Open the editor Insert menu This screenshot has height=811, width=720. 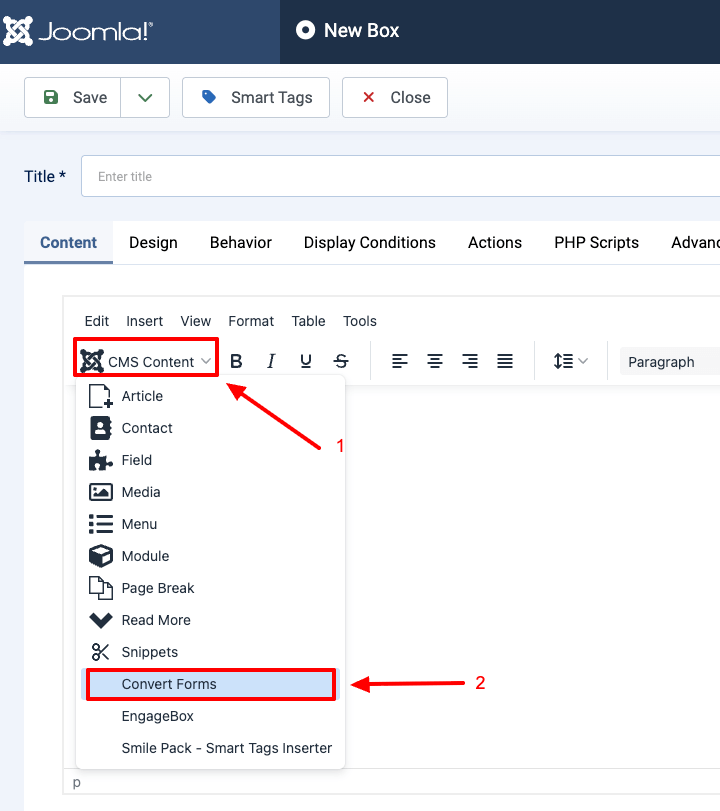(144, 321)
